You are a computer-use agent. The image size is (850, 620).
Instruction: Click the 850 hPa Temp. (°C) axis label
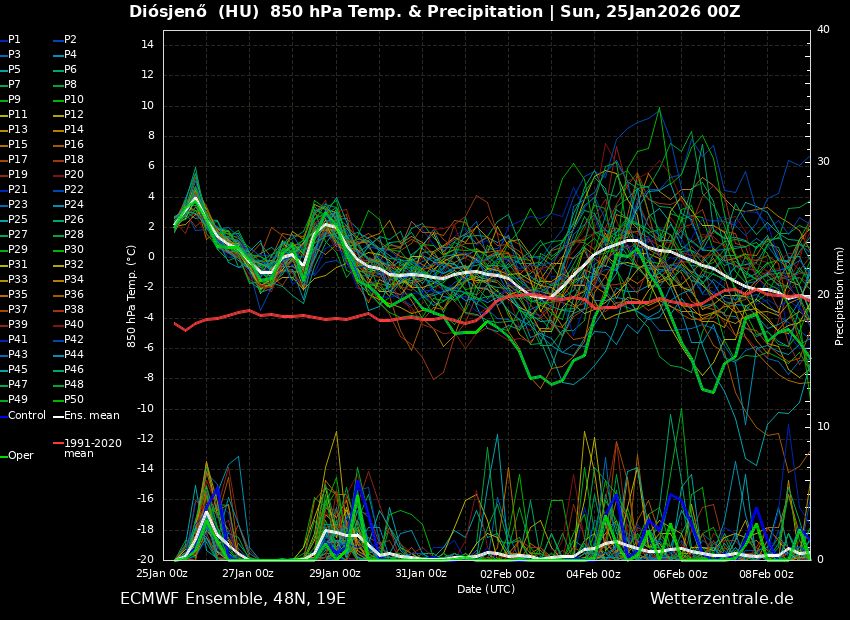132,296
